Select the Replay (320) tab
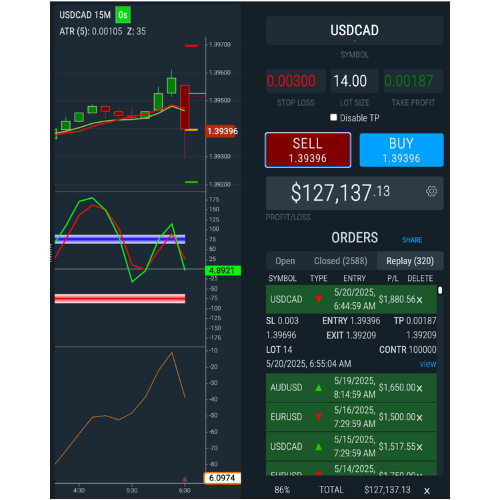500x500 pixels. pyautogui.click(x=410, y=261)
